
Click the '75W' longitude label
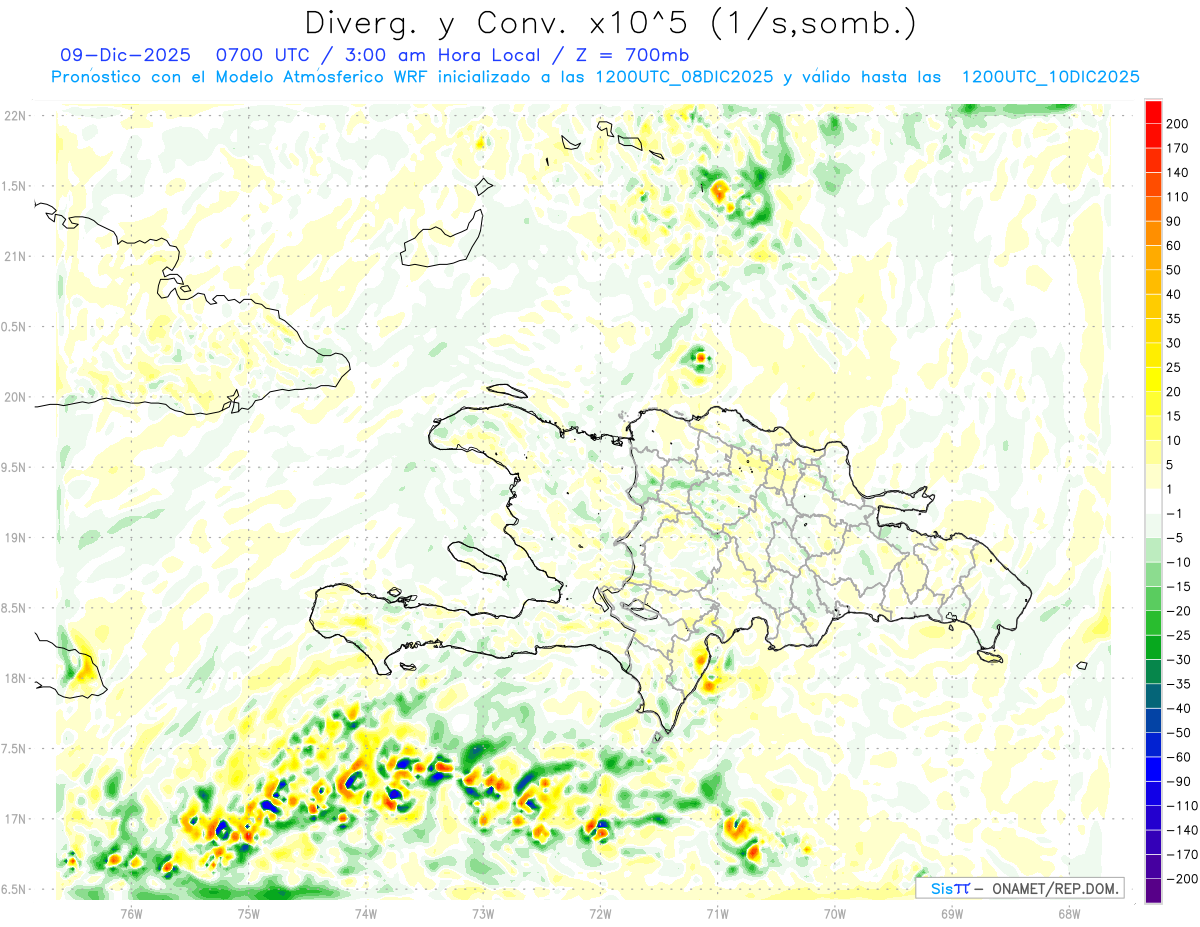tap(249, 912)
